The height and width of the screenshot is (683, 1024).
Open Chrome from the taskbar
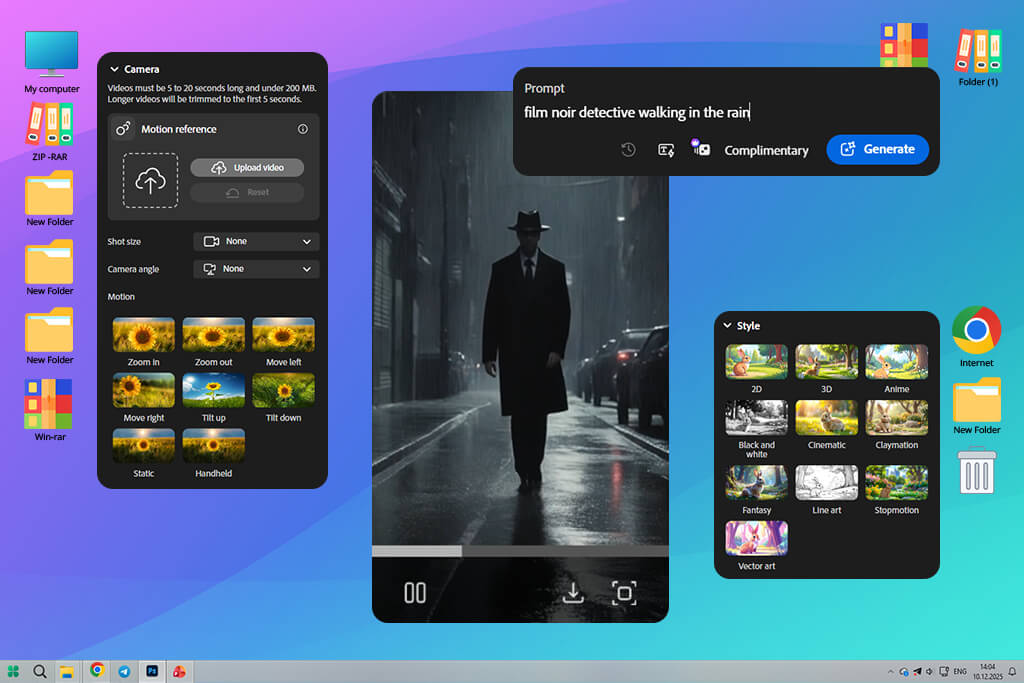coord(97,670)
